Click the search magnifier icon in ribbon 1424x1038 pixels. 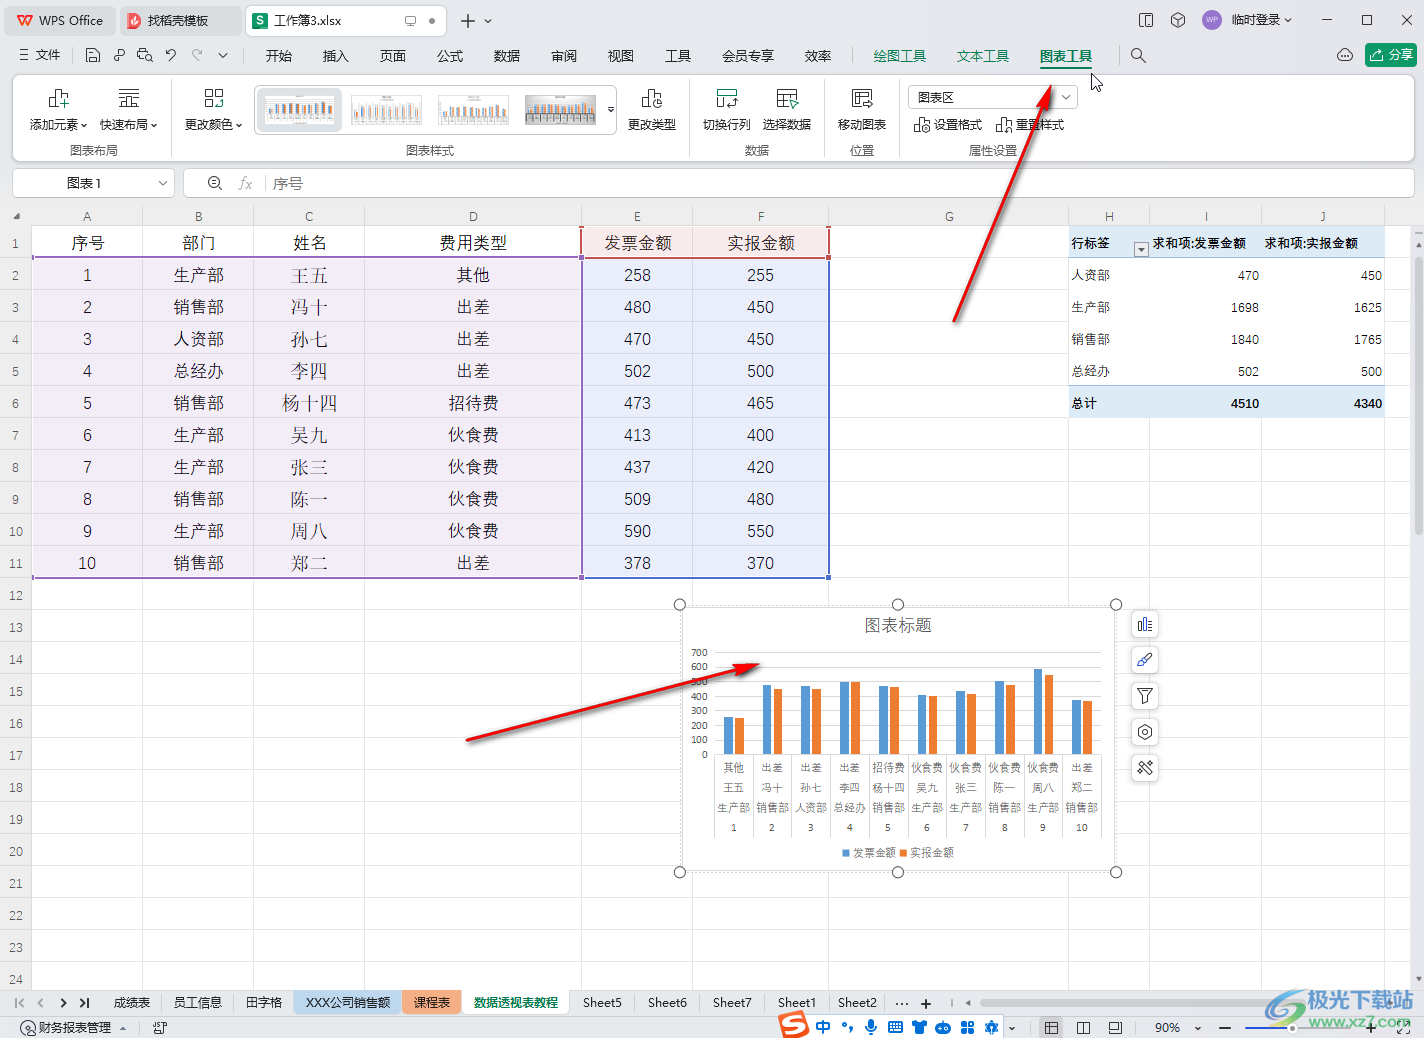[x=1138, y=56]
